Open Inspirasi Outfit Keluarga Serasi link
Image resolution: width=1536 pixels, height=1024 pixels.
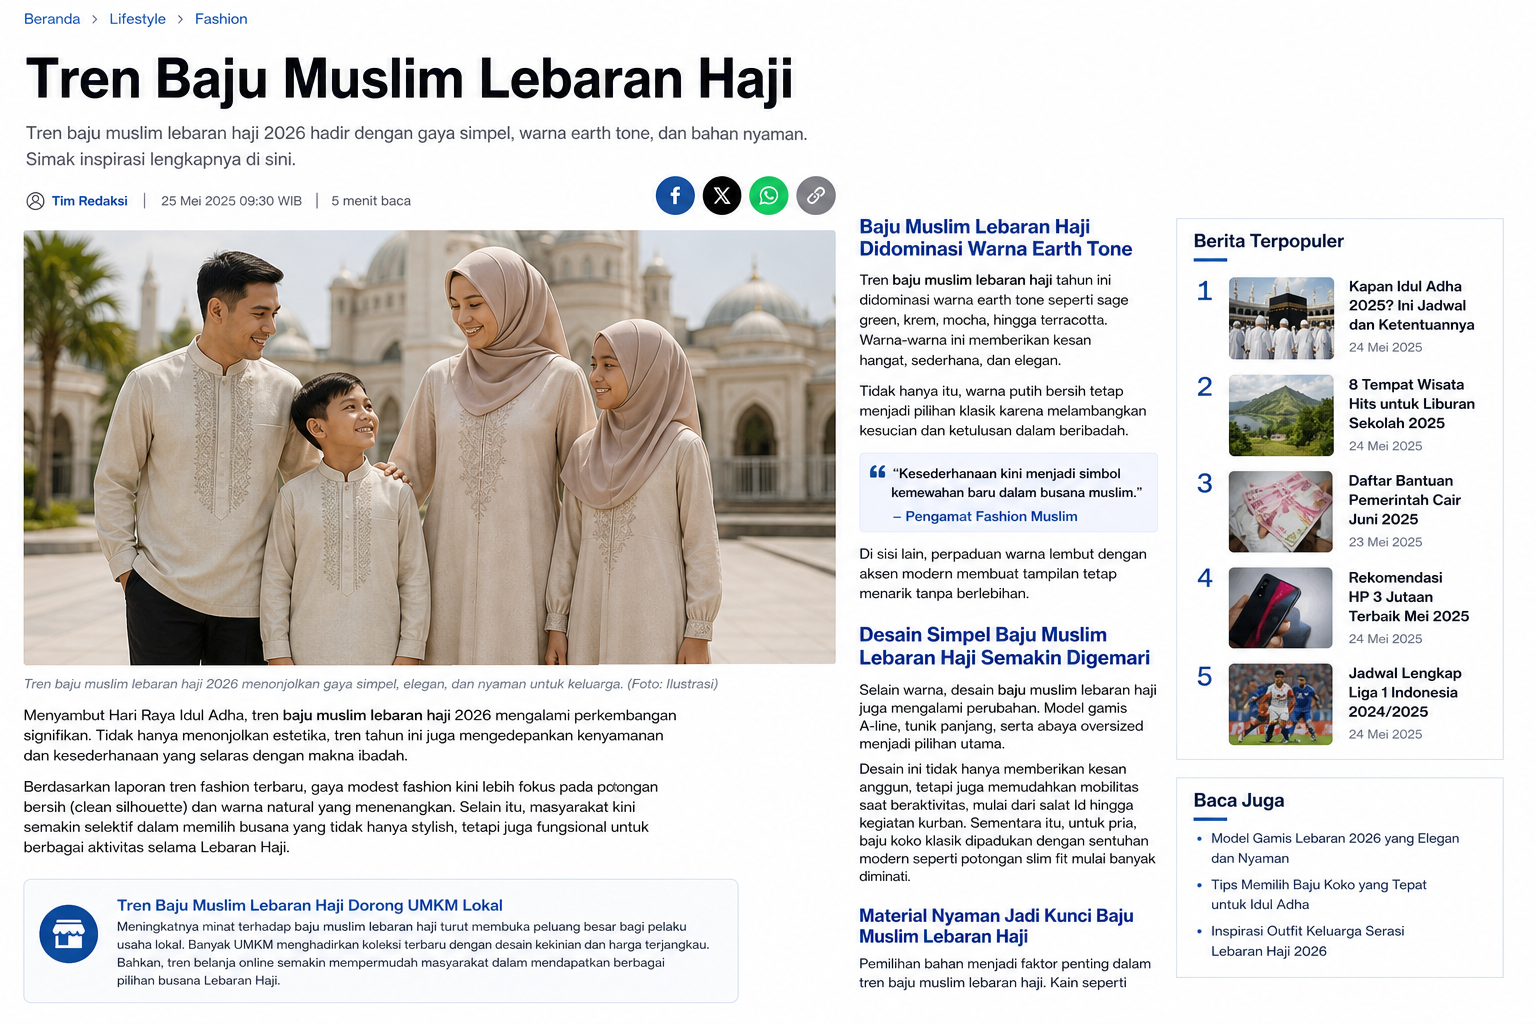pyautogui.click(x=1307, y=940)
